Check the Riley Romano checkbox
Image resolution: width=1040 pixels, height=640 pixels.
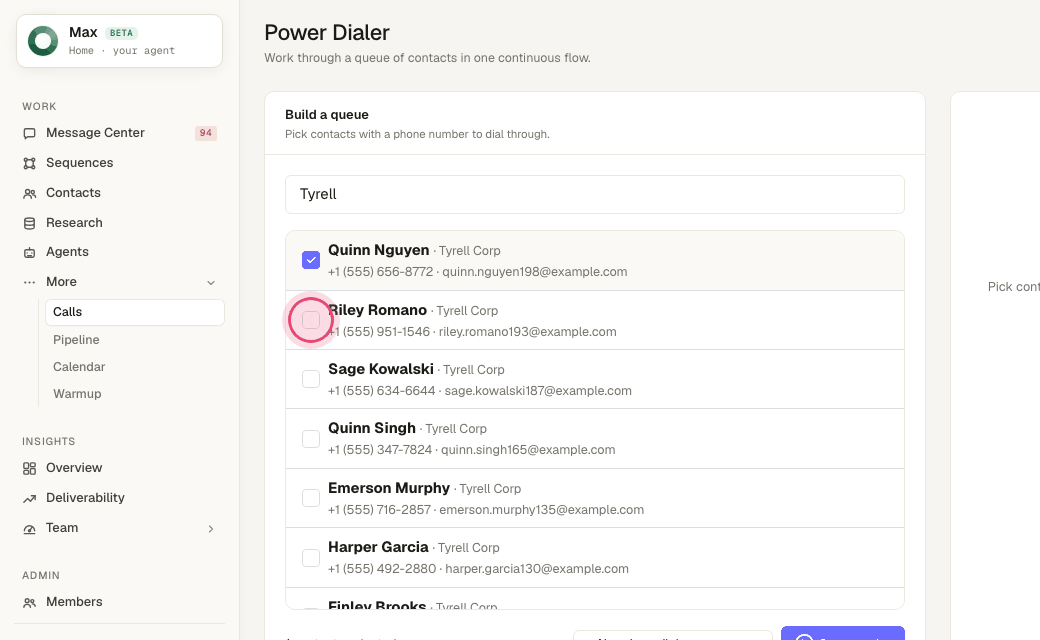point(310,320)
